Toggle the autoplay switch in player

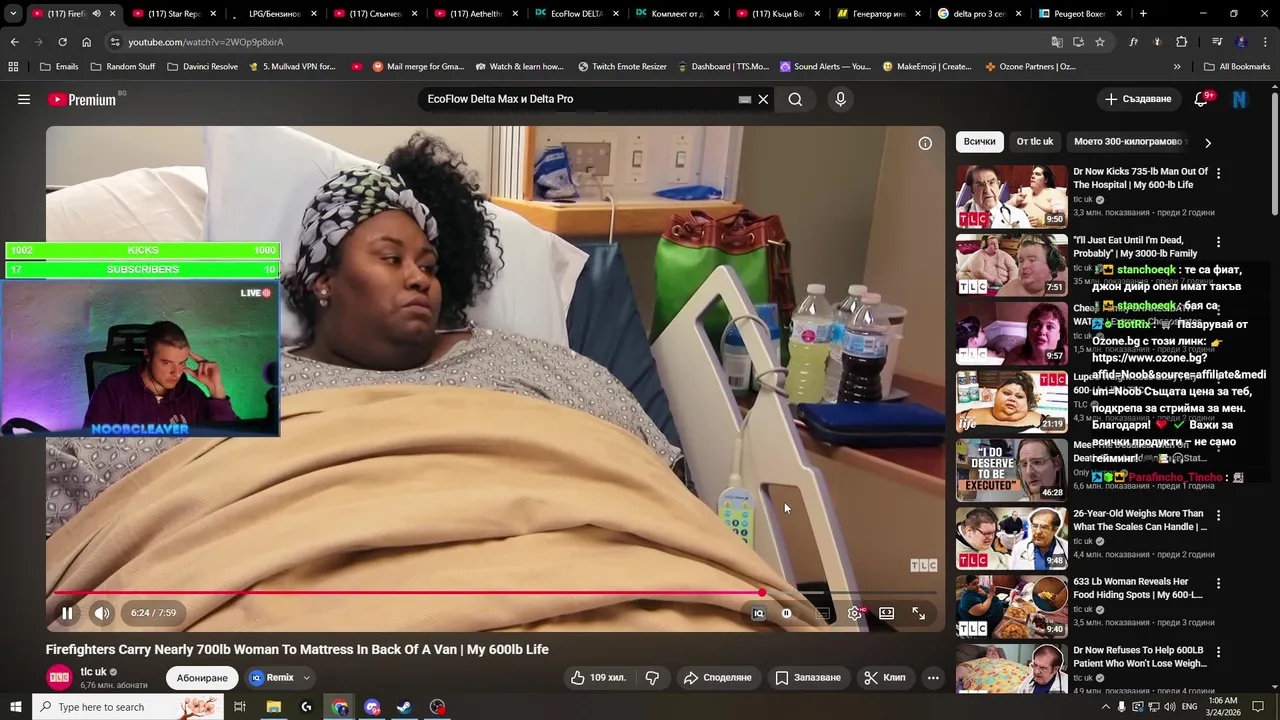[787, 613]
